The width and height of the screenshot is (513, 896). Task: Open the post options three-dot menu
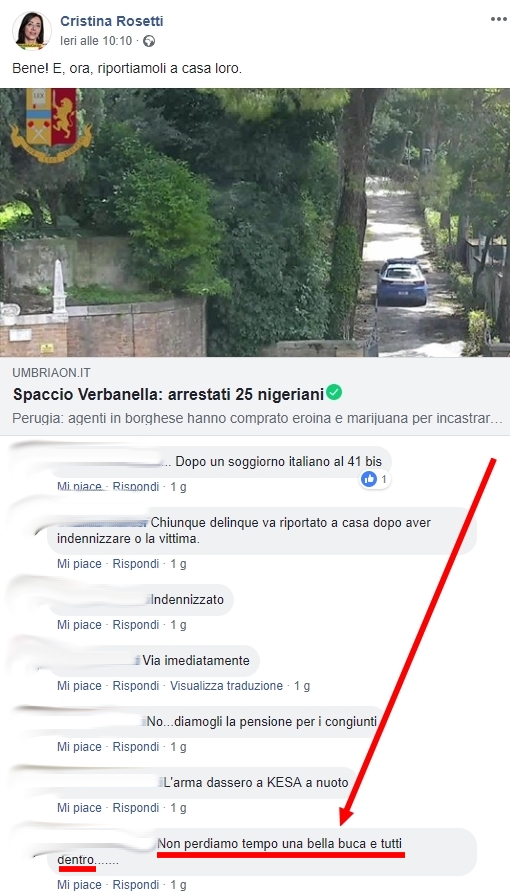498,19
